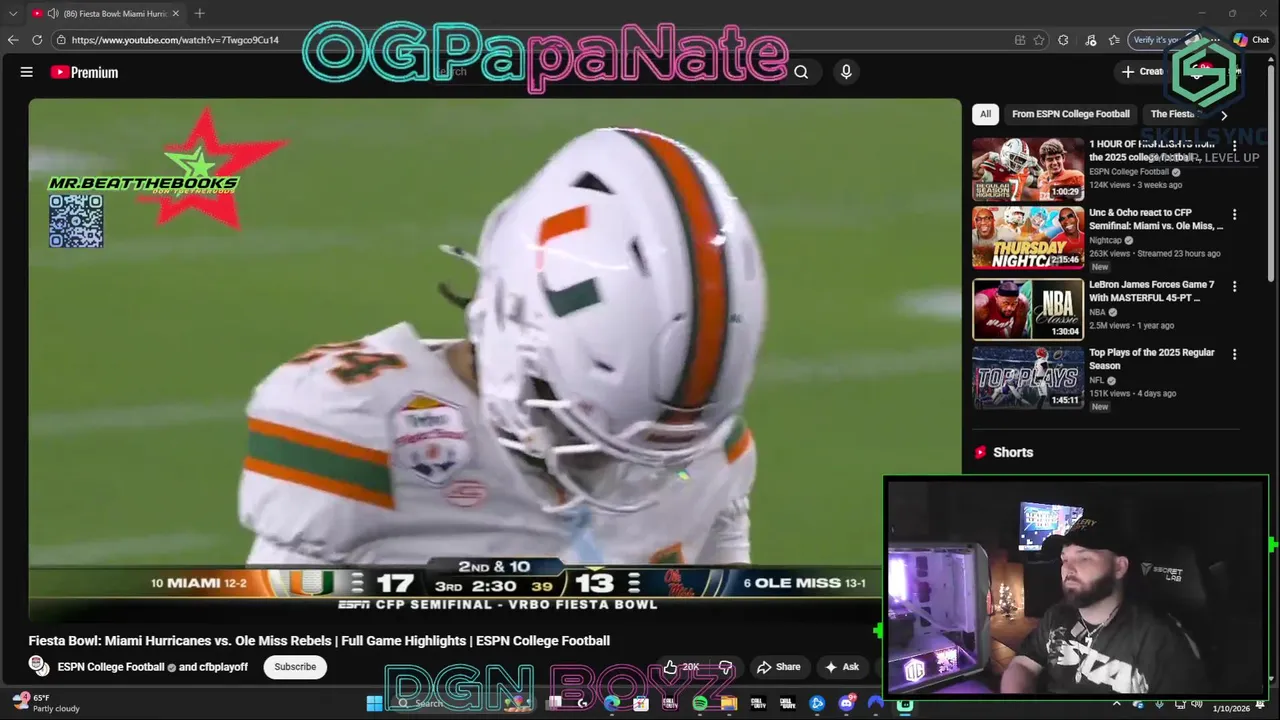Image resolution: width=1280 pixels, height=720 pixels.
Task: Open the tab search dropdown arrow
Action: (x=13, y=13)
